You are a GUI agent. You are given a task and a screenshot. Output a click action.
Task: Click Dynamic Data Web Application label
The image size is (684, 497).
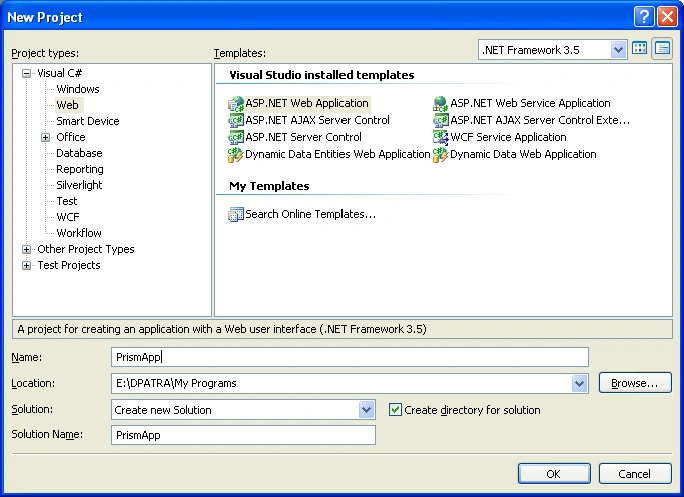click(523, 154)
